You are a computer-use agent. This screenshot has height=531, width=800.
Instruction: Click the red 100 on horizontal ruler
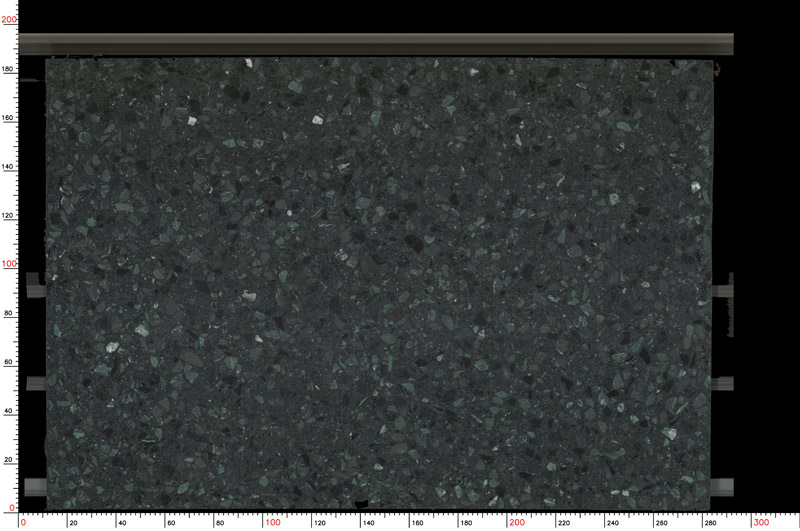click(271, 522)
